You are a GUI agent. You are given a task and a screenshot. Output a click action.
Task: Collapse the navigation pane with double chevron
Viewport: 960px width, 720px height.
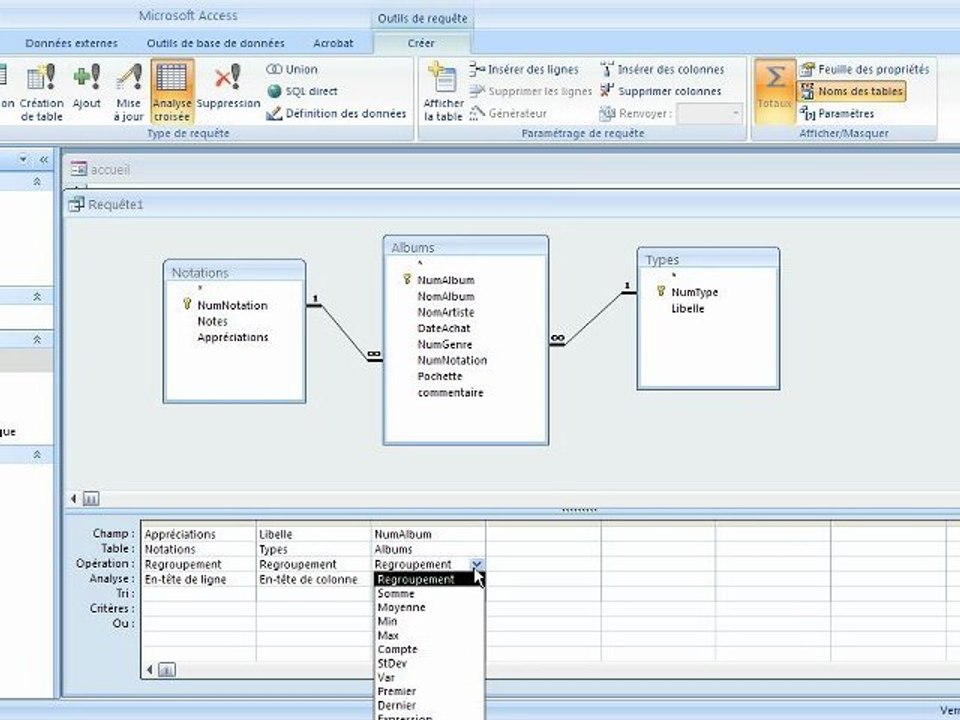click(43, 160)
